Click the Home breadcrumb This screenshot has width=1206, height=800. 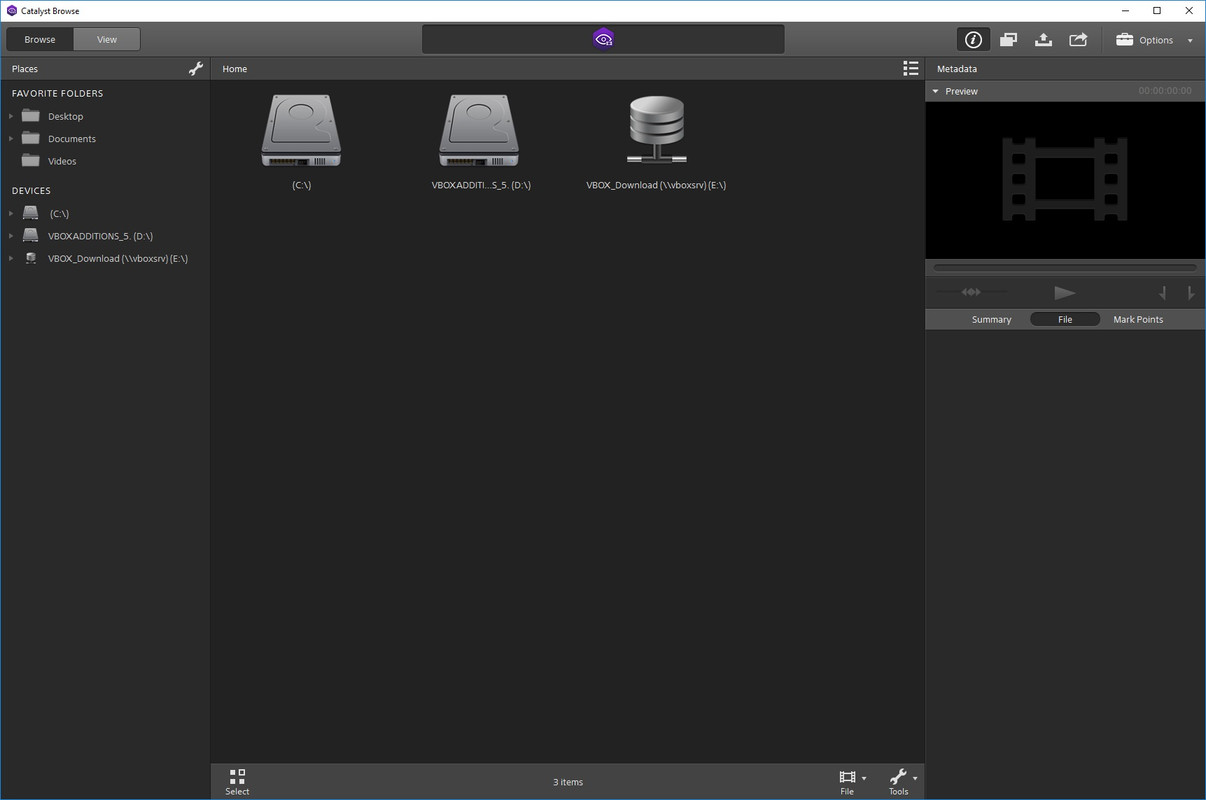tap(235, 69)
